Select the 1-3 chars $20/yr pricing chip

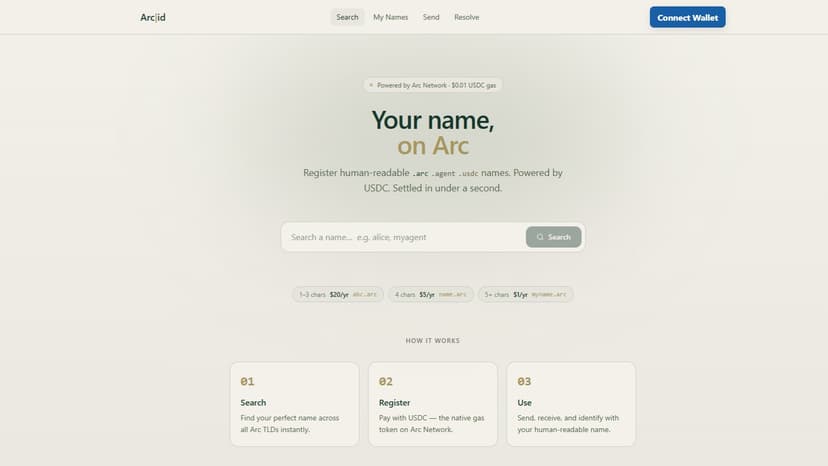337,294
